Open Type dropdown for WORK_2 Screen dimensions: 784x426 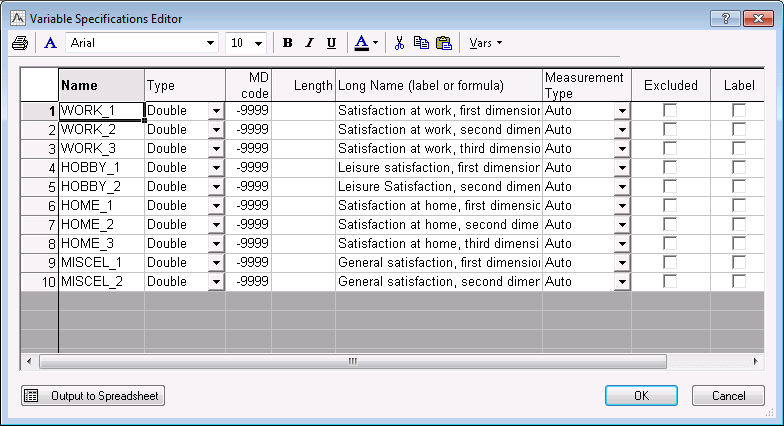point(216,130)
